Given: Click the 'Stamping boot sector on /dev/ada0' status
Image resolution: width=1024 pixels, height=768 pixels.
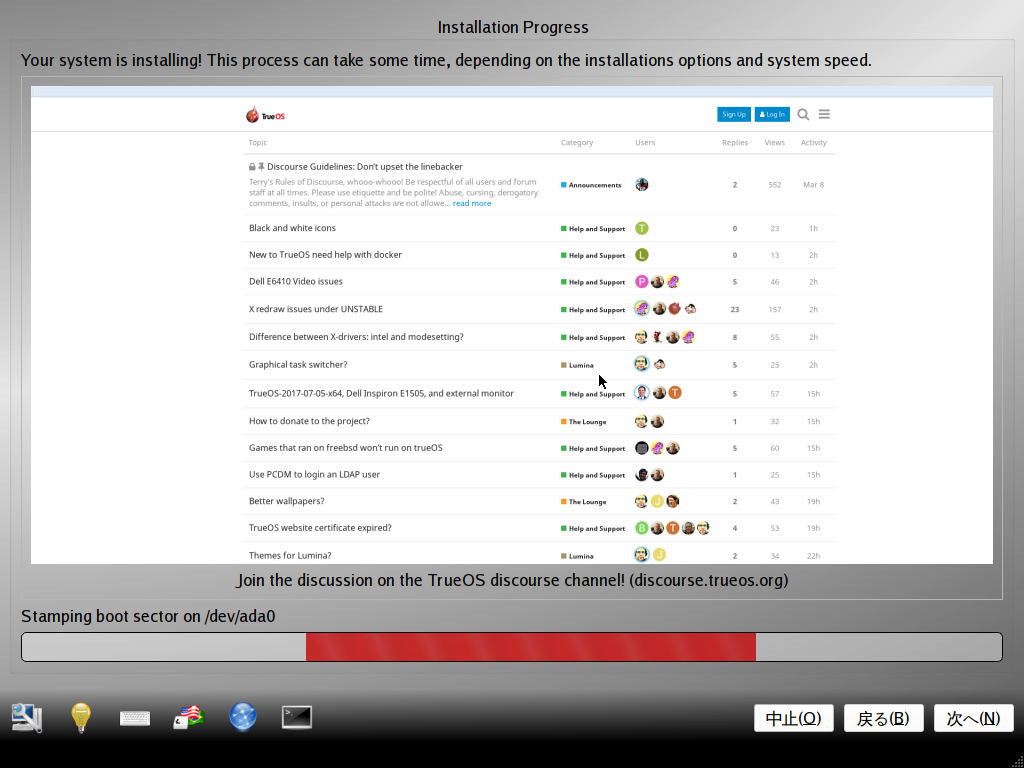Looking at the screenshot, I should [x=148, y=616].
